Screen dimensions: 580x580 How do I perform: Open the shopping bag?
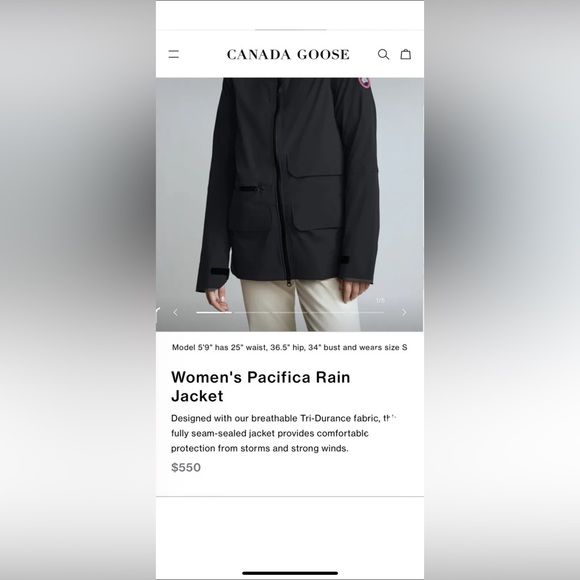pyautogui.click(x=406, y=54)
